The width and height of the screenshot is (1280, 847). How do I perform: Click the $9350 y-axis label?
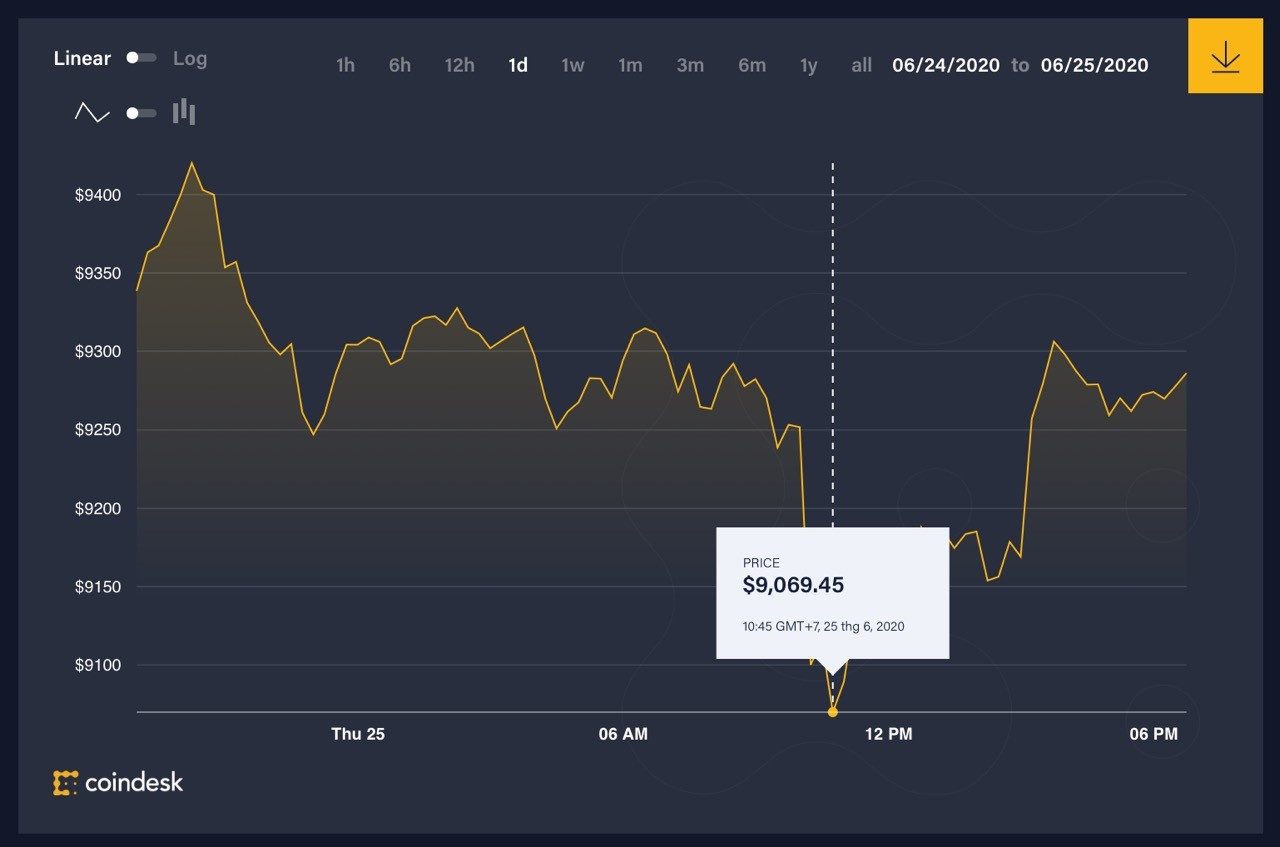[x=98, y=273]
